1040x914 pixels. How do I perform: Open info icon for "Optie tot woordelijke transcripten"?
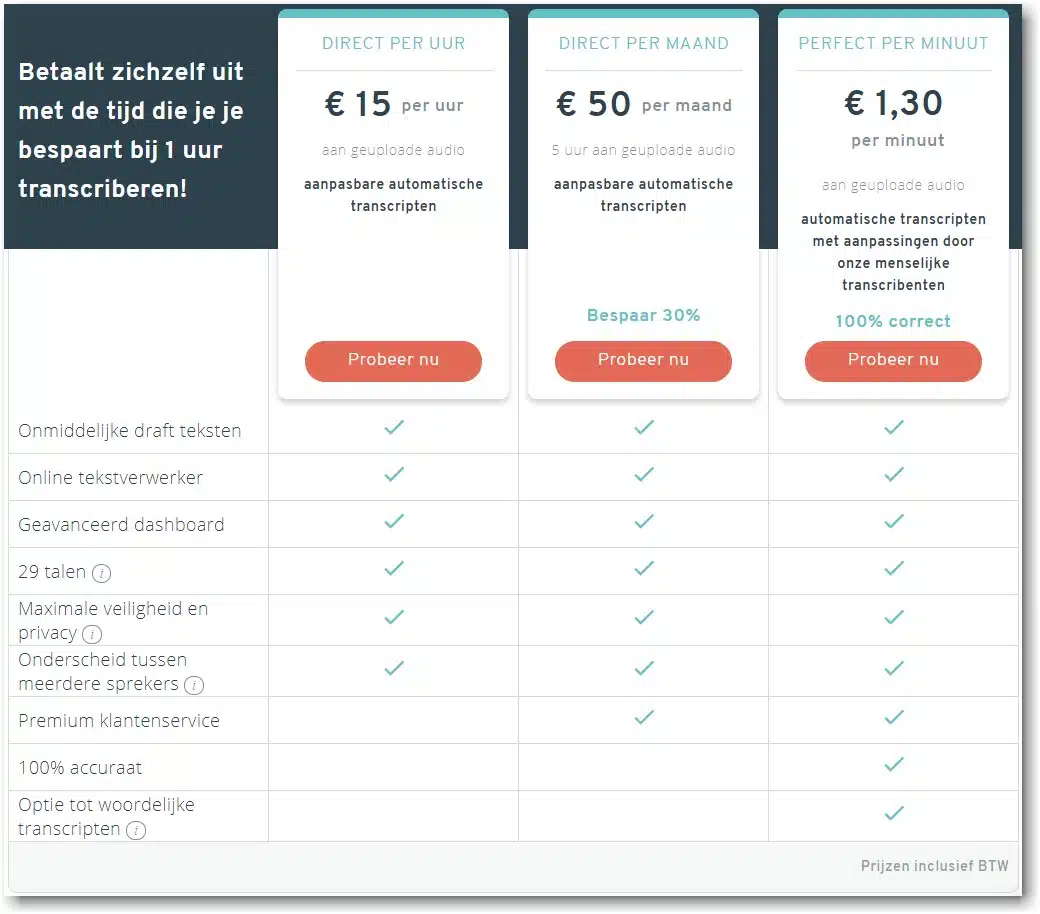coord(137,831)
